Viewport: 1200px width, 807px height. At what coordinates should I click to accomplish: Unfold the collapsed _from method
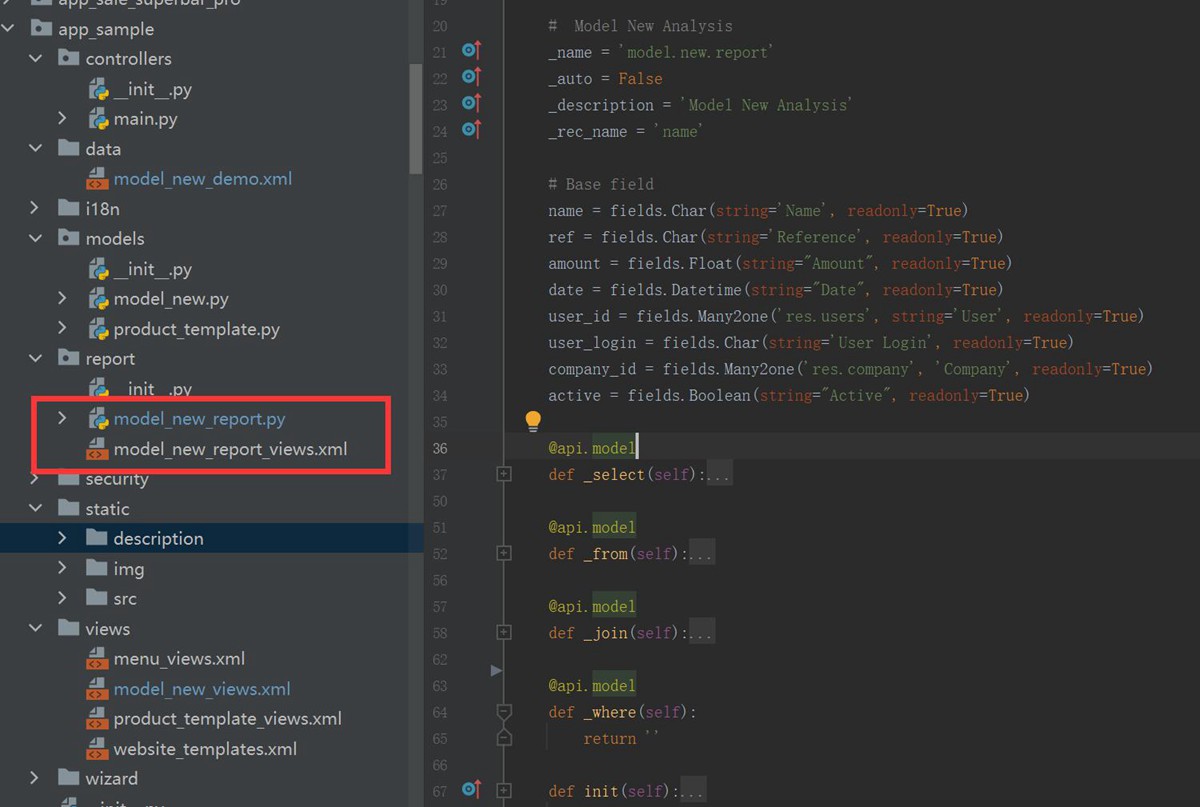point(504,554)
